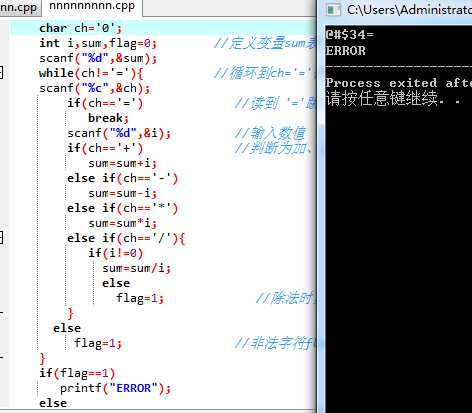The height and width of the screenshot is (413, 472).
Task: Click the line sum=sum-i;
Action: pyautogui.click(x=122, y=193)
